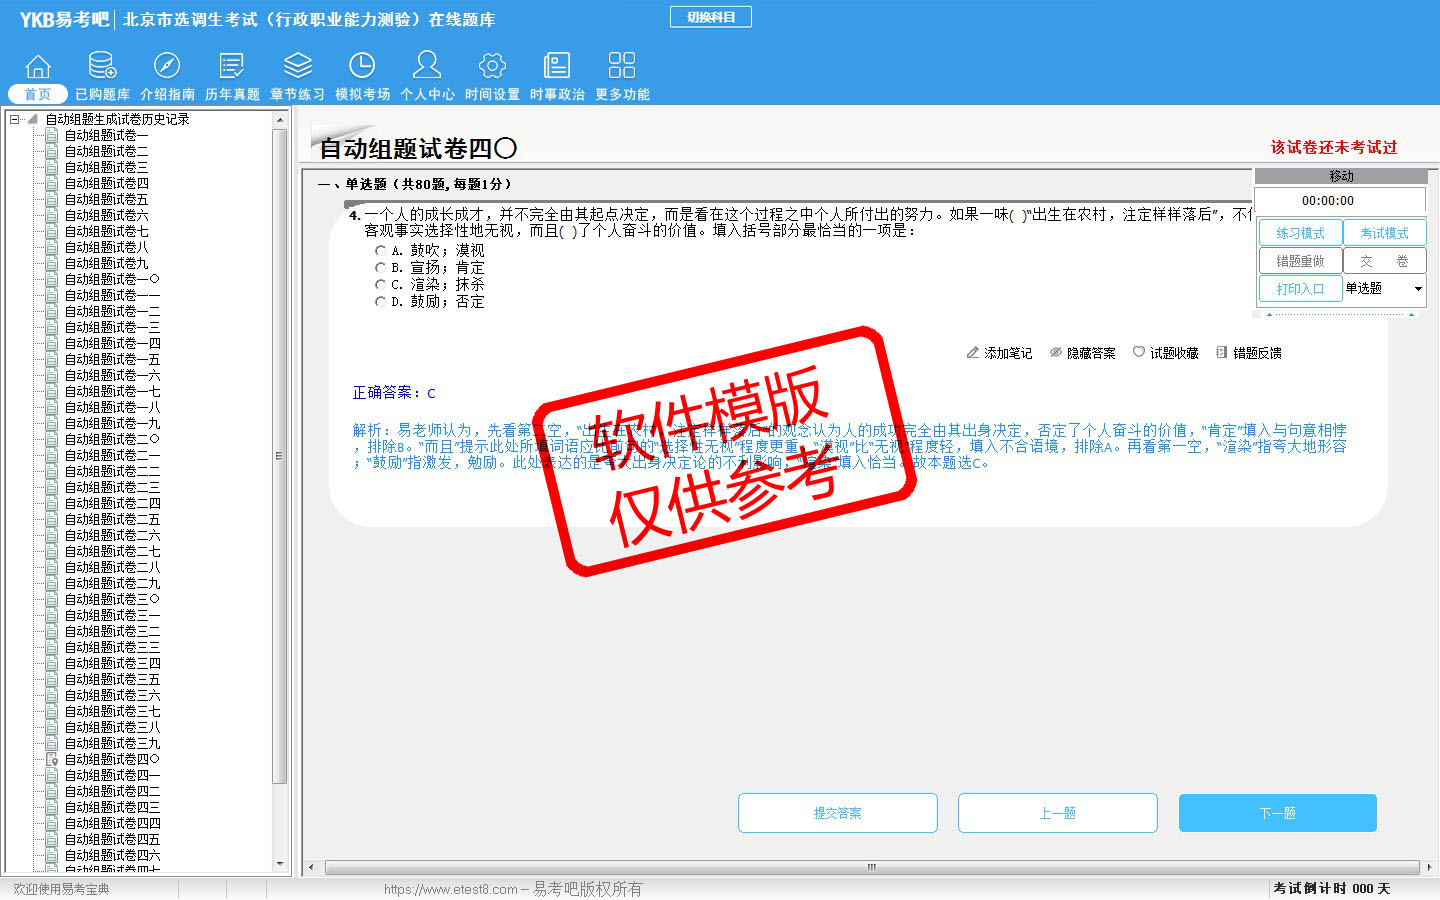Open 自动组题试卷三〇 in the tree
This screenshot has height=900, width=1440.
pos(112,599)
